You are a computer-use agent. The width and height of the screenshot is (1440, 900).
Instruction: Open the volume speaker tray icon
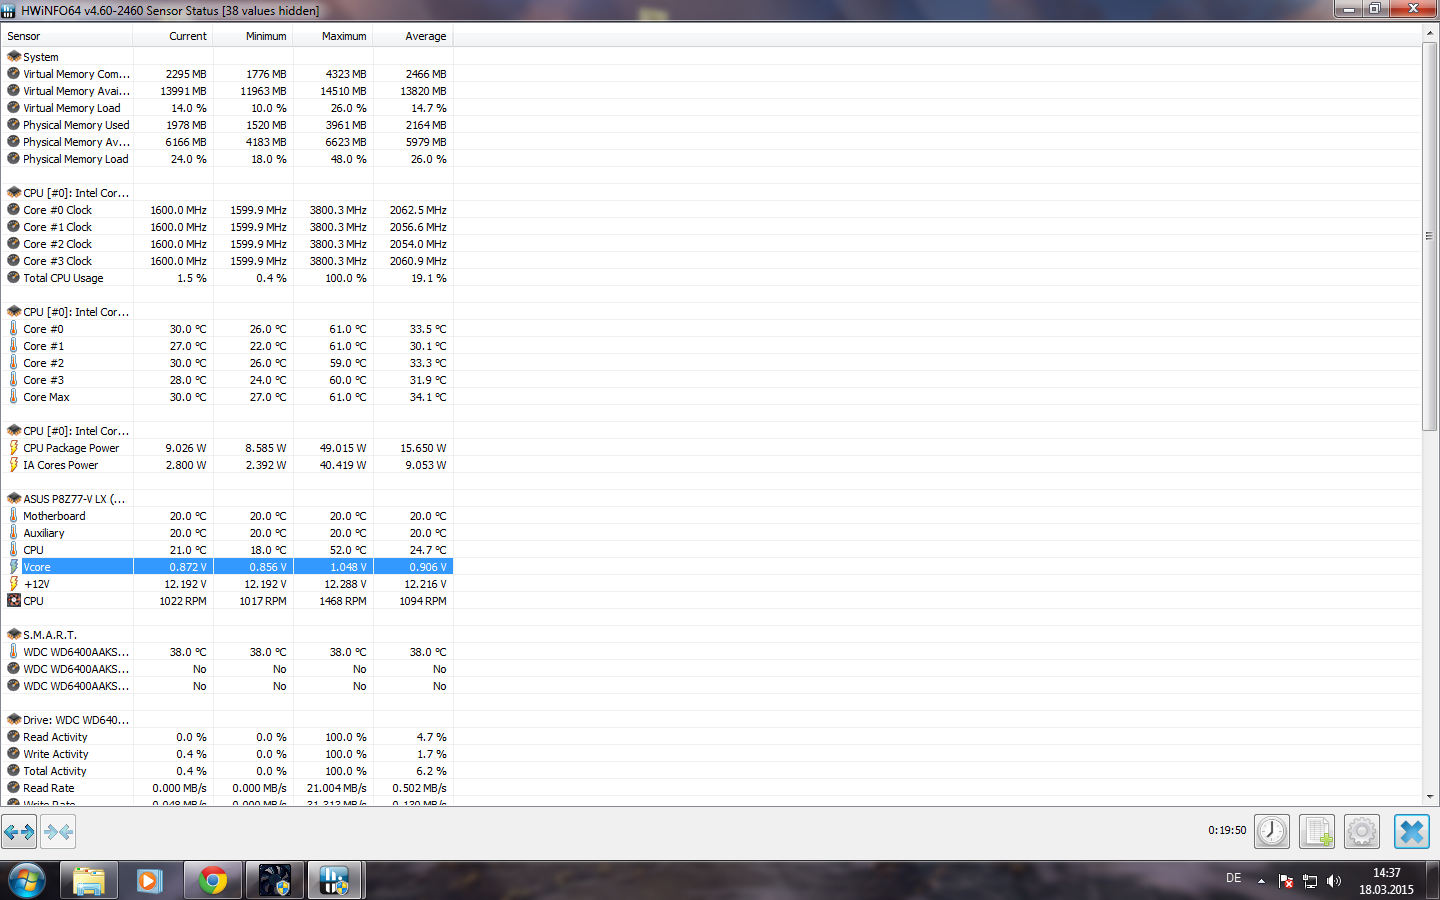[x=1334, y=881]
